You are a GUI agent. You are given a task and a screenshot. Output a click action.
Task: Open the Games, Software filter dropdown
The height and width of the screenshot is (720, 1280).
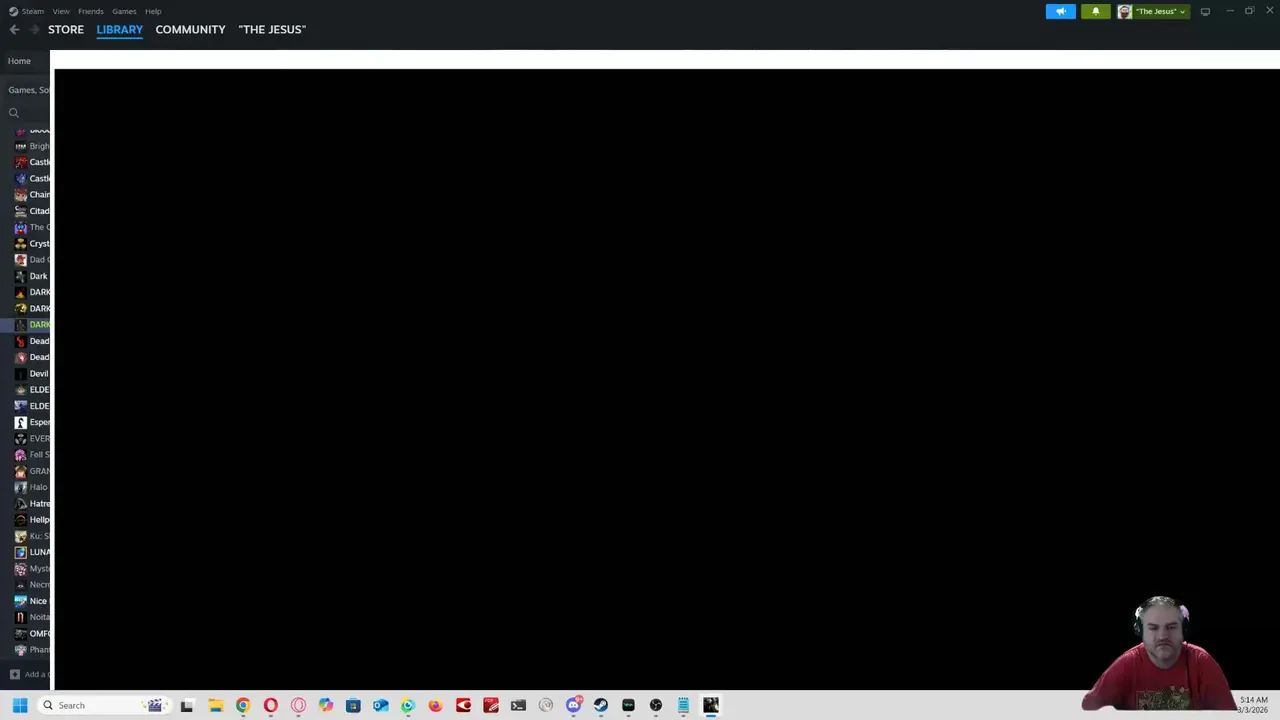coord(29,90)
